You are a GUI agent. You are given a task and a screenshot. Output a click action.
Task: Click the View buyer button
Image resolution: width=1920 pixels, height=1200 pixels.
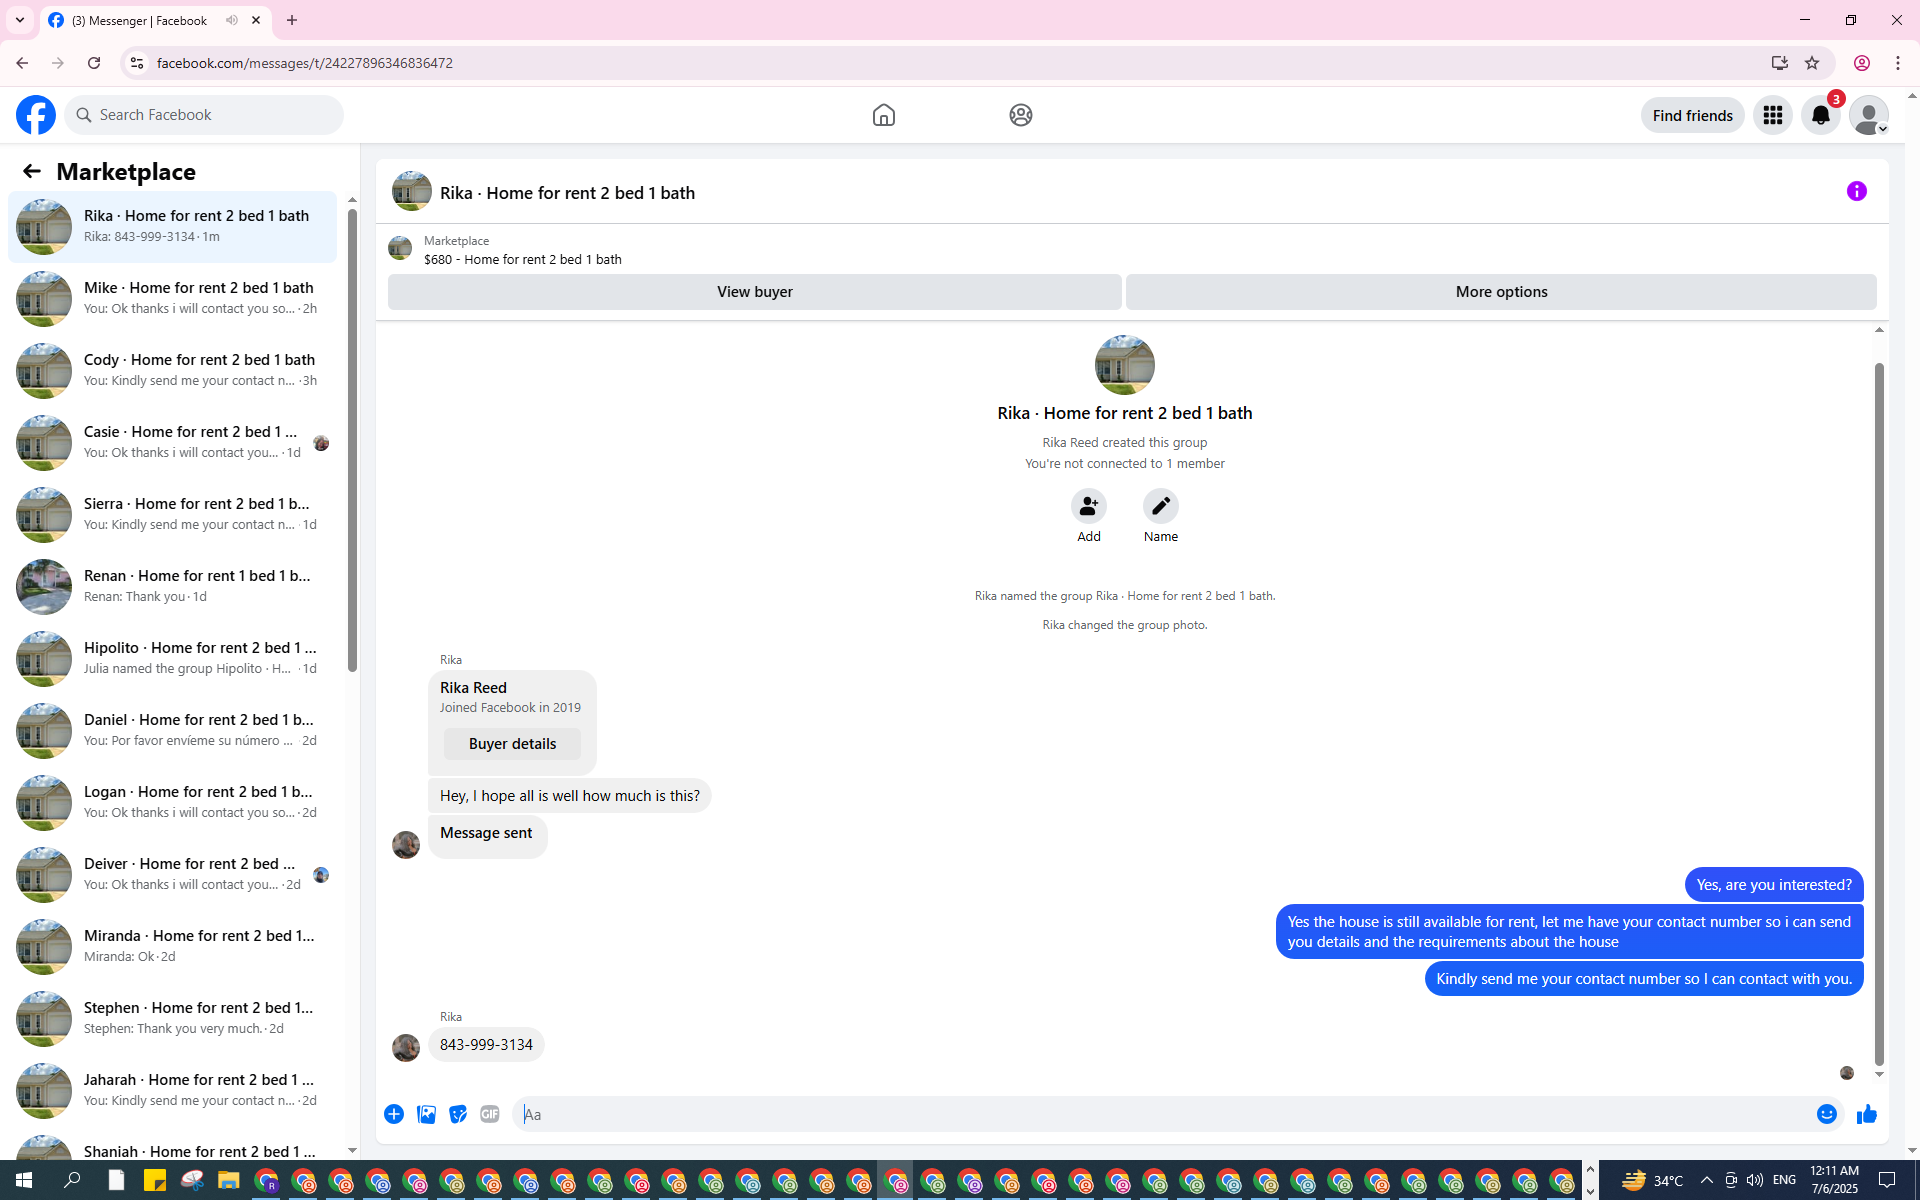tap(754, 292)
